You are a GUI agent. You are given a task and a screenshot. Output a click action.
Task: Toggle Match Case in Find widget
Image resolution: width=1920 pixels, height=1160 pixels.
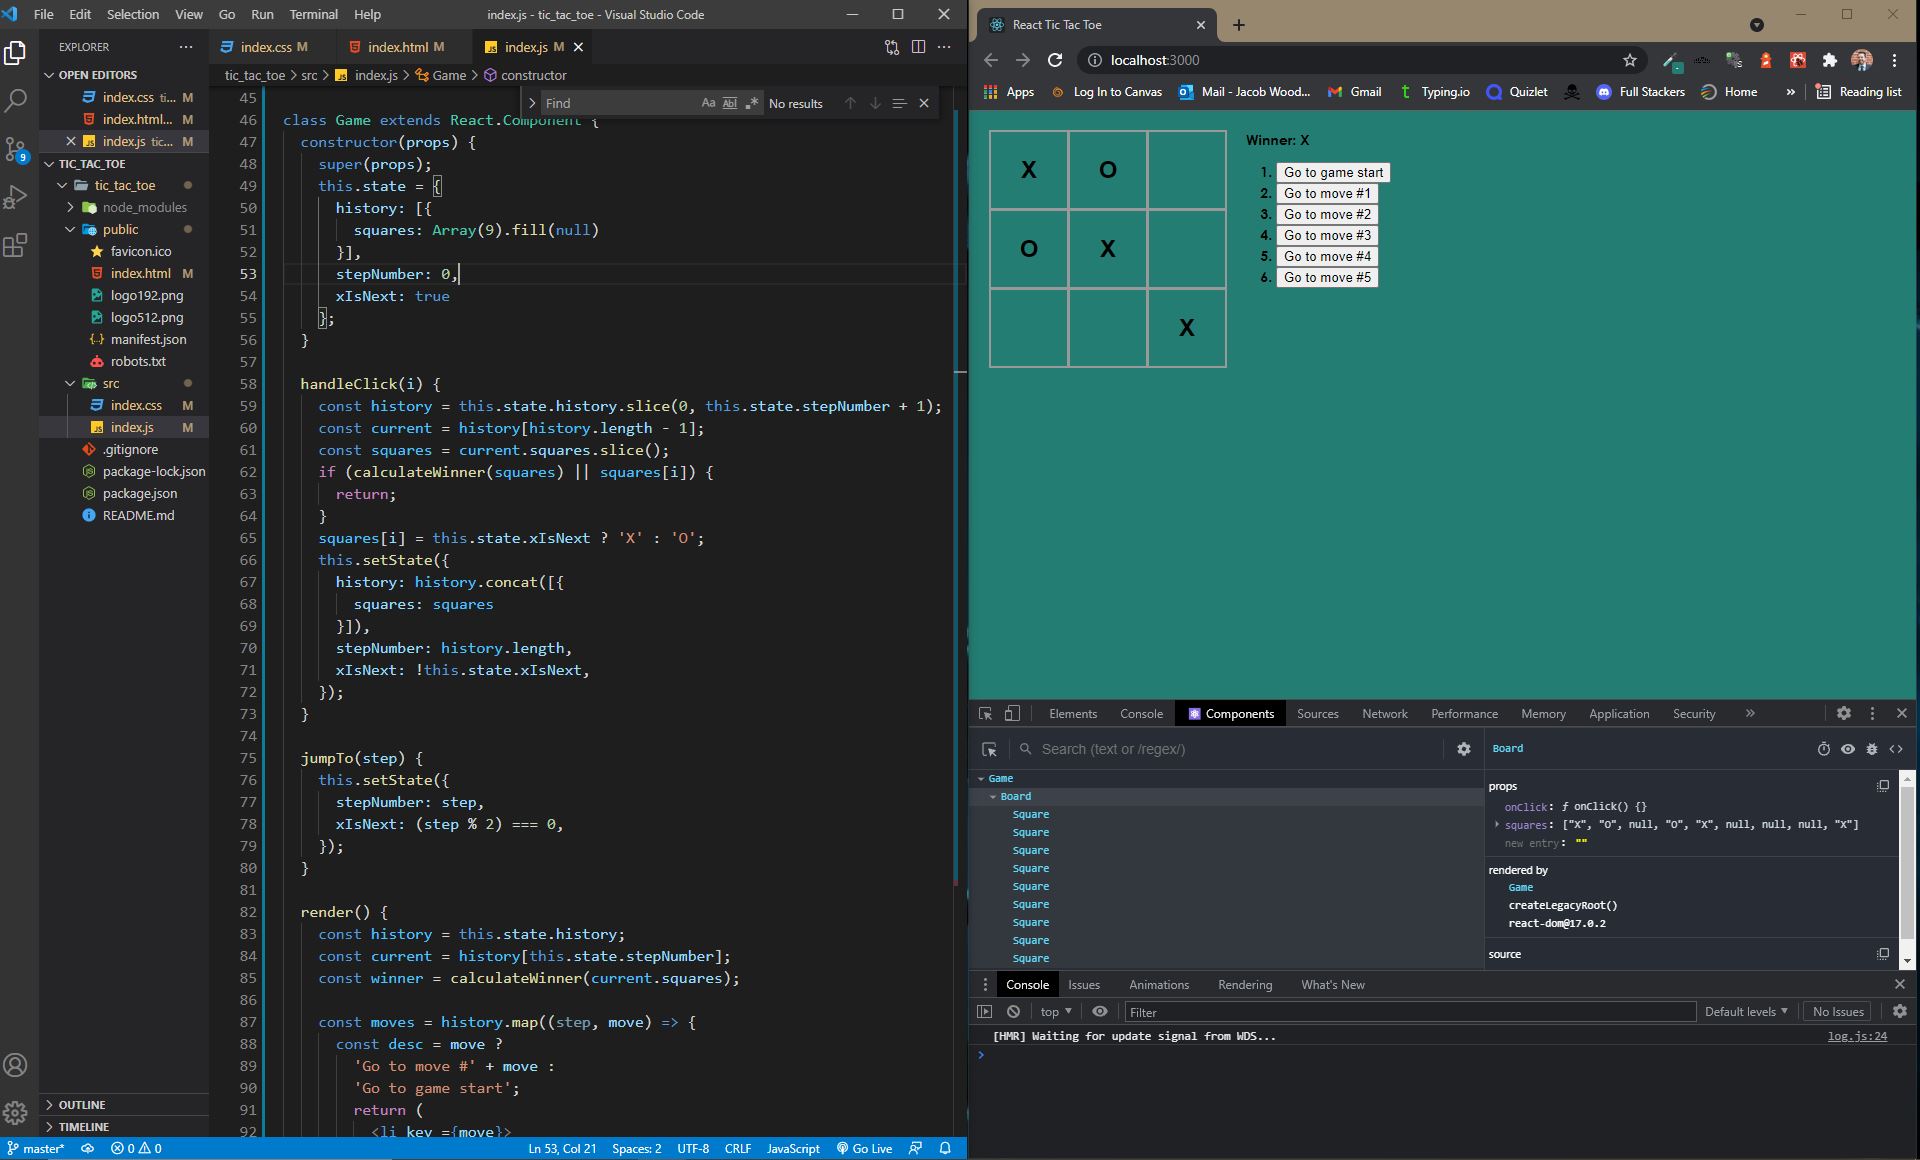pos(708,103)
